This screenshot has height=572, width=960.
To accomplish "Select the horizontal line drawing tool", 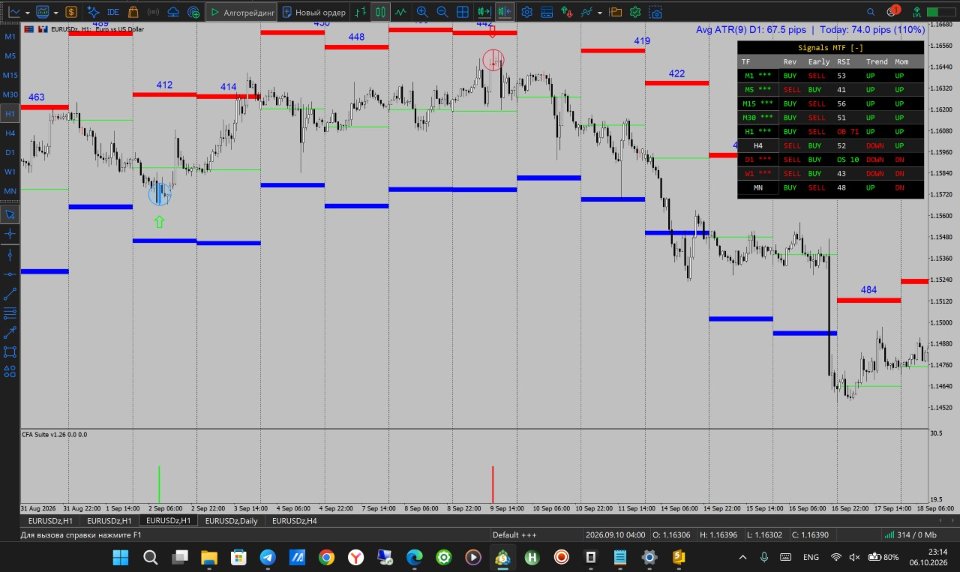I will 10,274.
